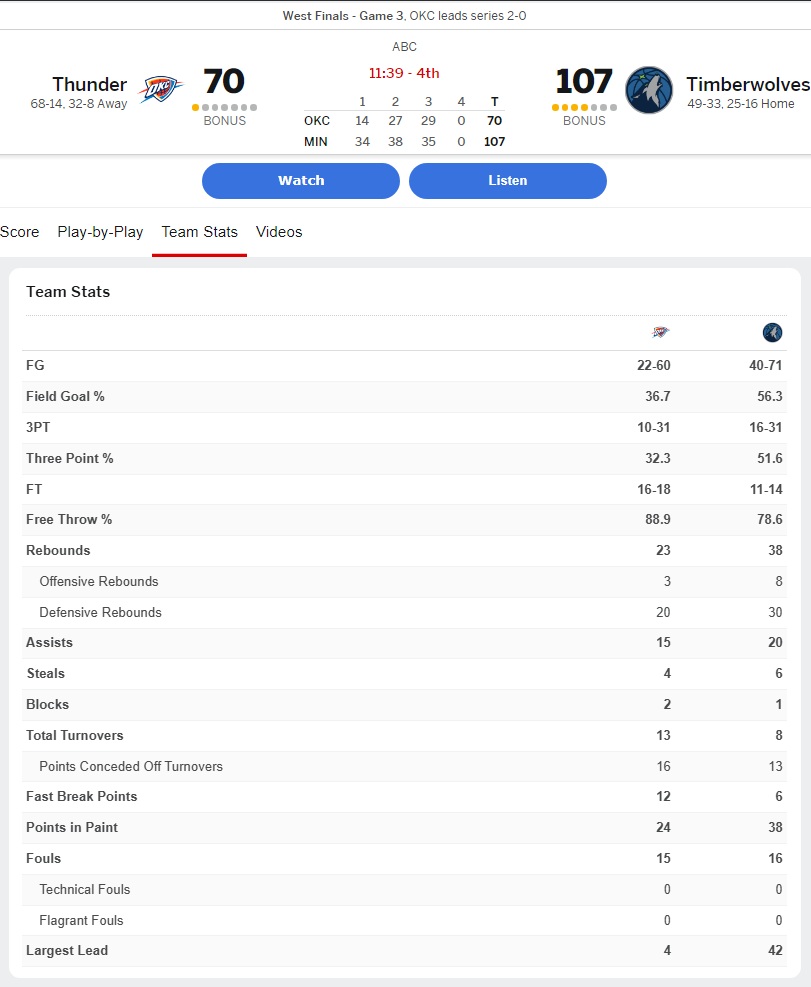
Task: Open the Timberwolves team name link
Action: [748, 84]
